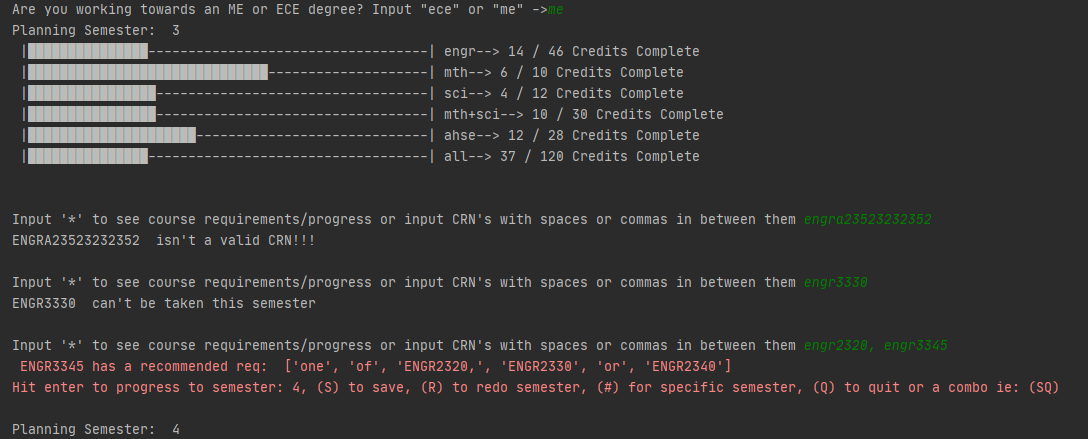Screen dimensions: 1088x439
Task: Click the 'Planning Semester: 3' heading
Action: click(x=96, y=31)
